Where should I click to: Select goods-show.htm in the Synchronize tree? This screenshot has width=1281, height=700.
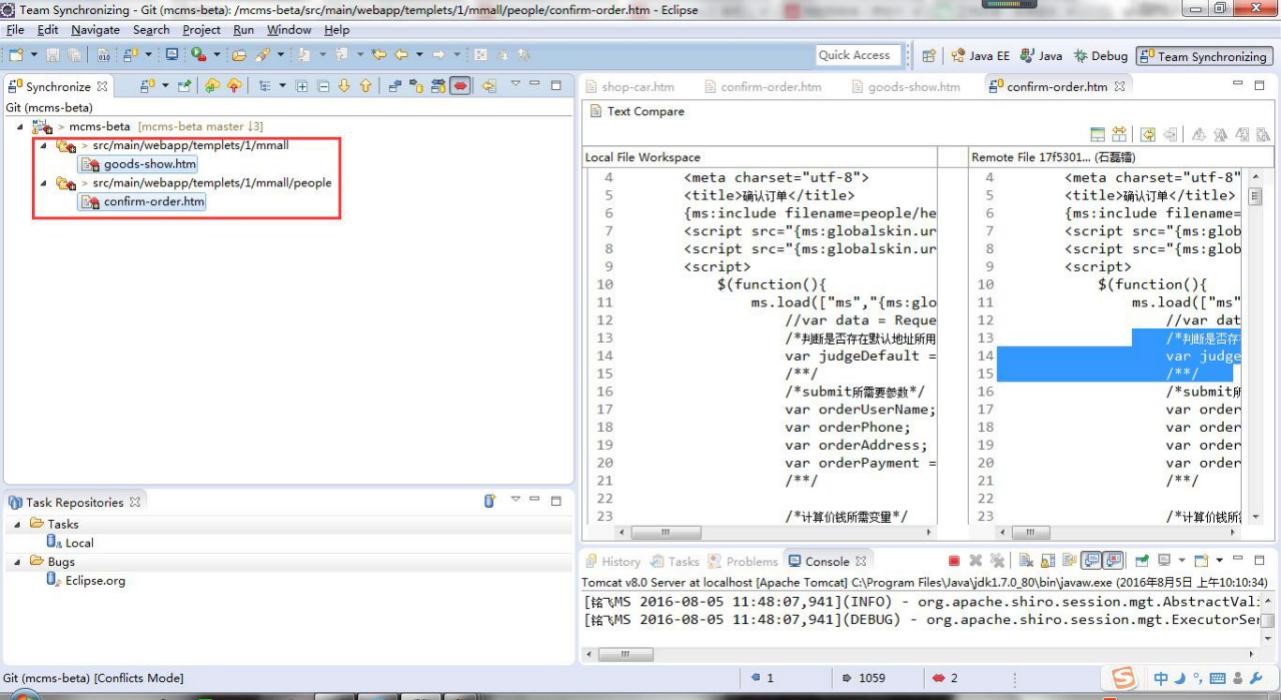[x=138, y=164]
